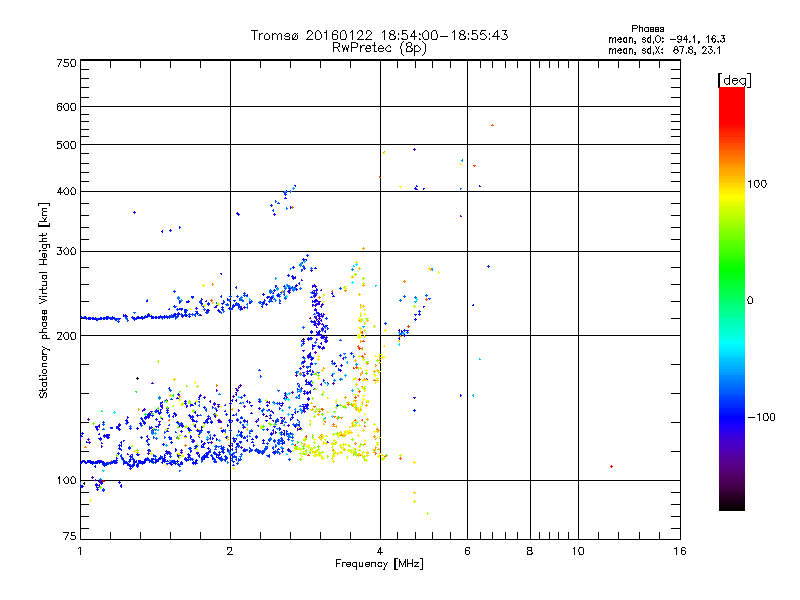Click the '[deg]' colorbar unit label
800x600 pixels.
[734, 80]
